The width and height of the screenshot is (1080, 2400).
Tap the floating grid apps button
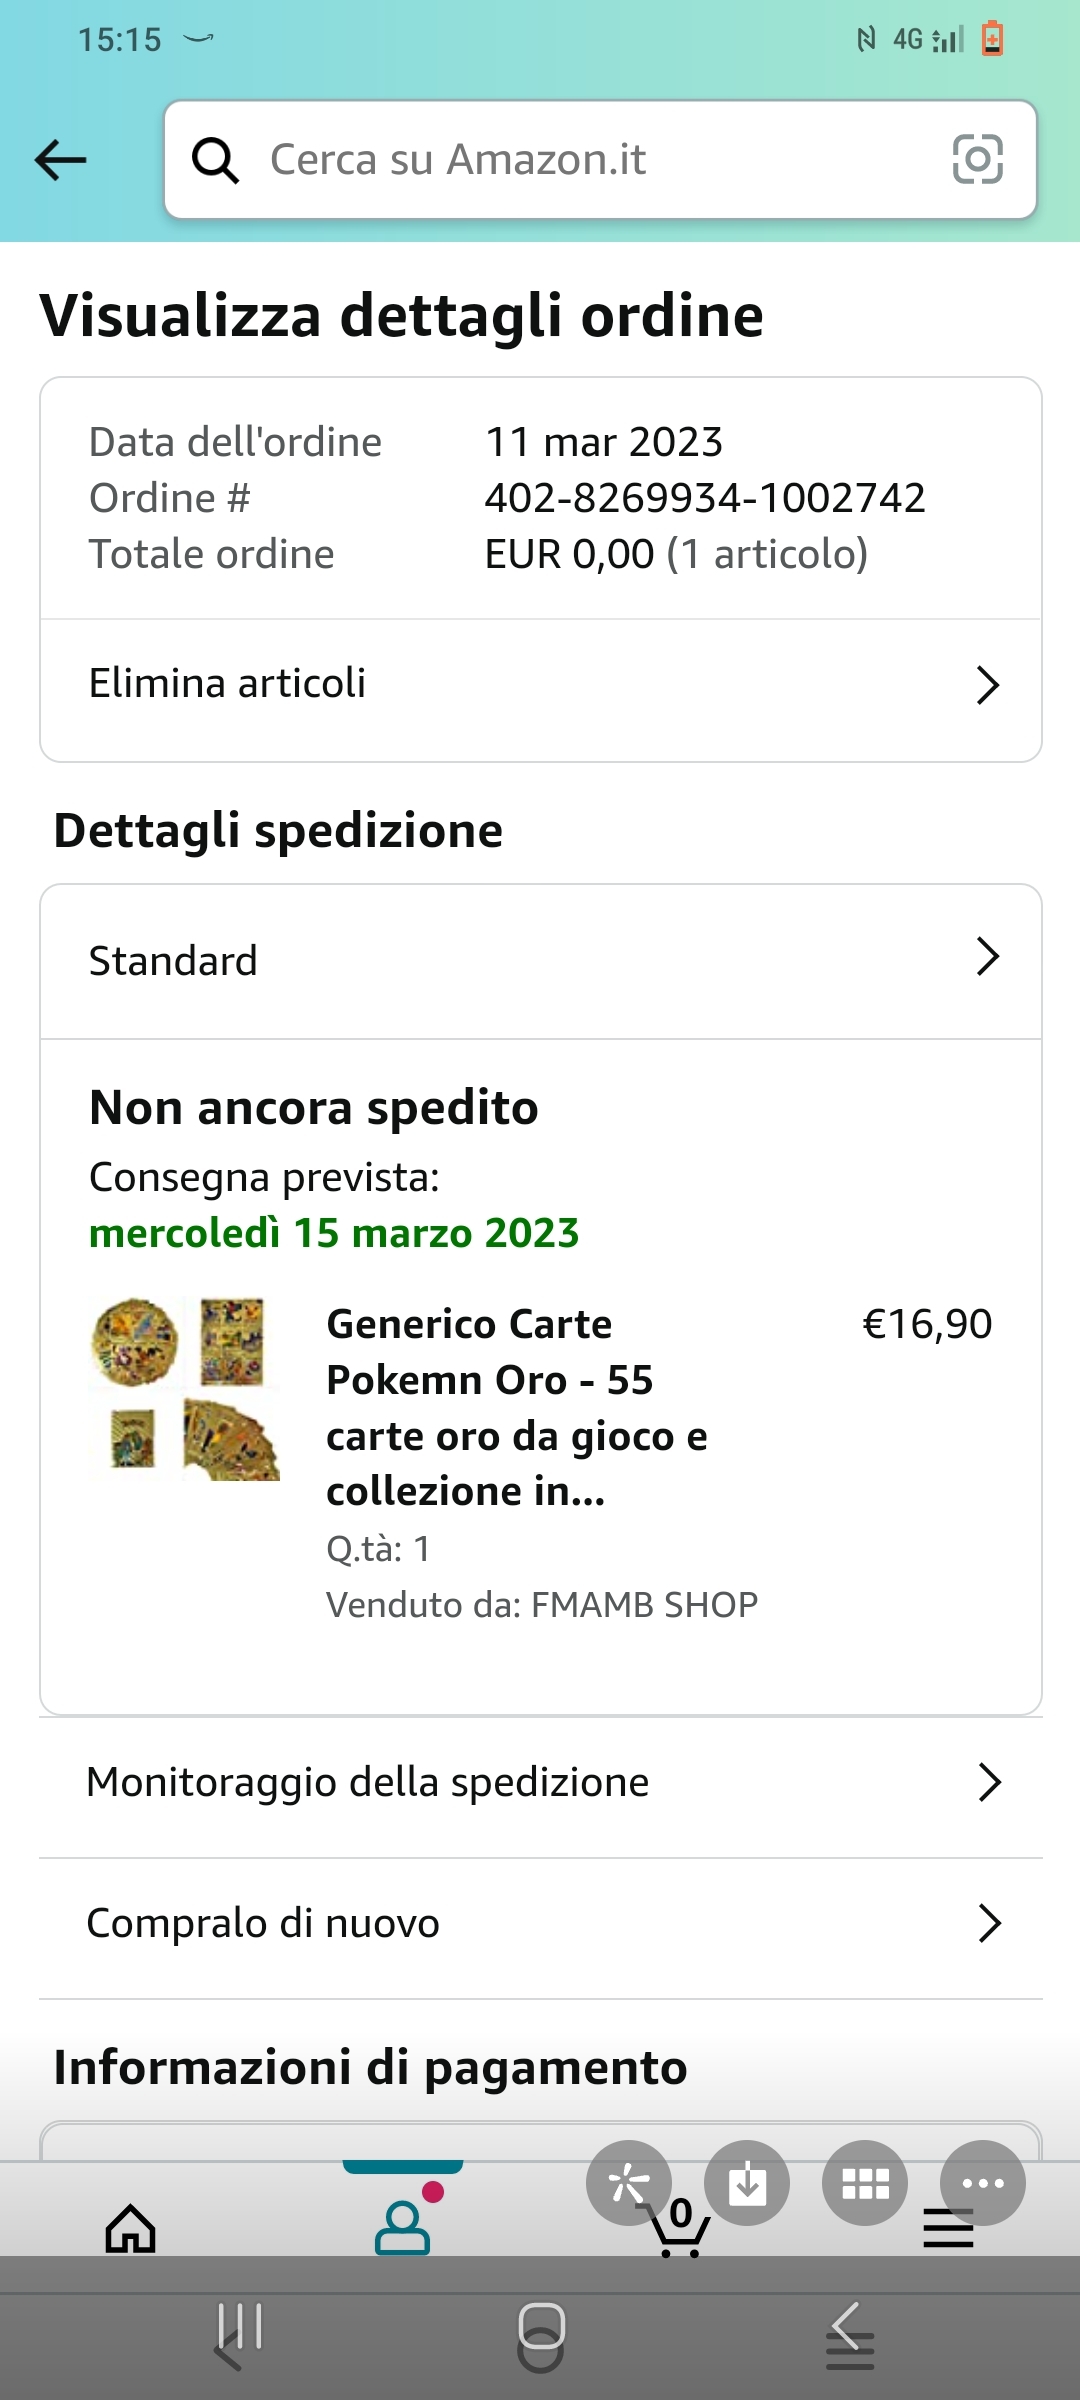tap(865, 2184)
